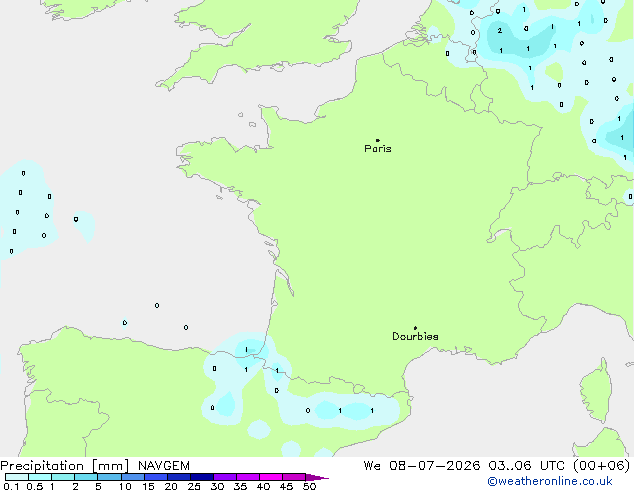
Task: Click the '2' precipitation value on the map
Action: click(x=500, y=31)
